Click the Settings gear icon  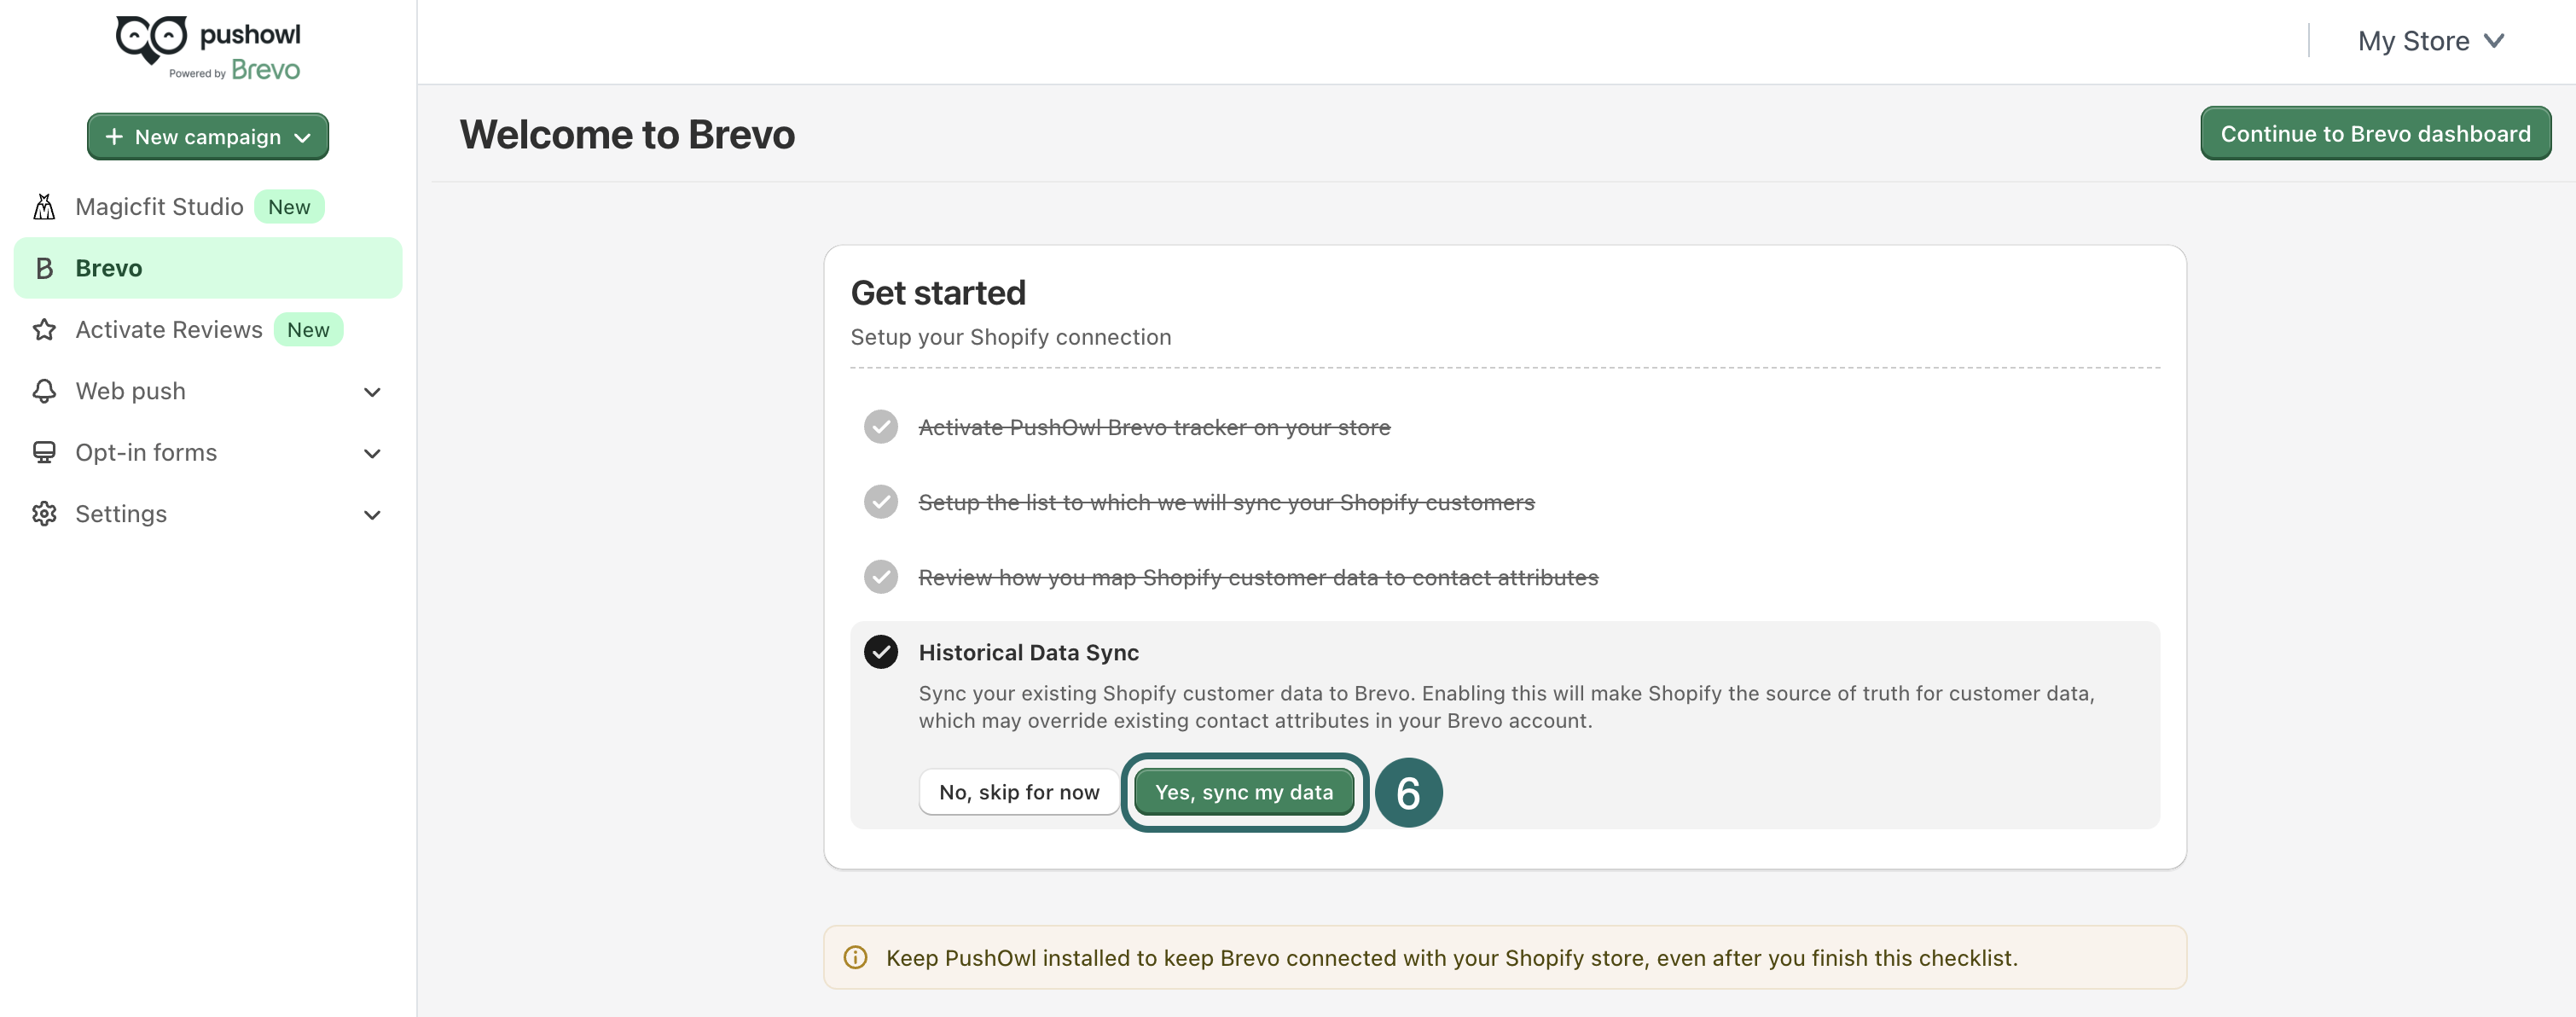tap(44, 514)
